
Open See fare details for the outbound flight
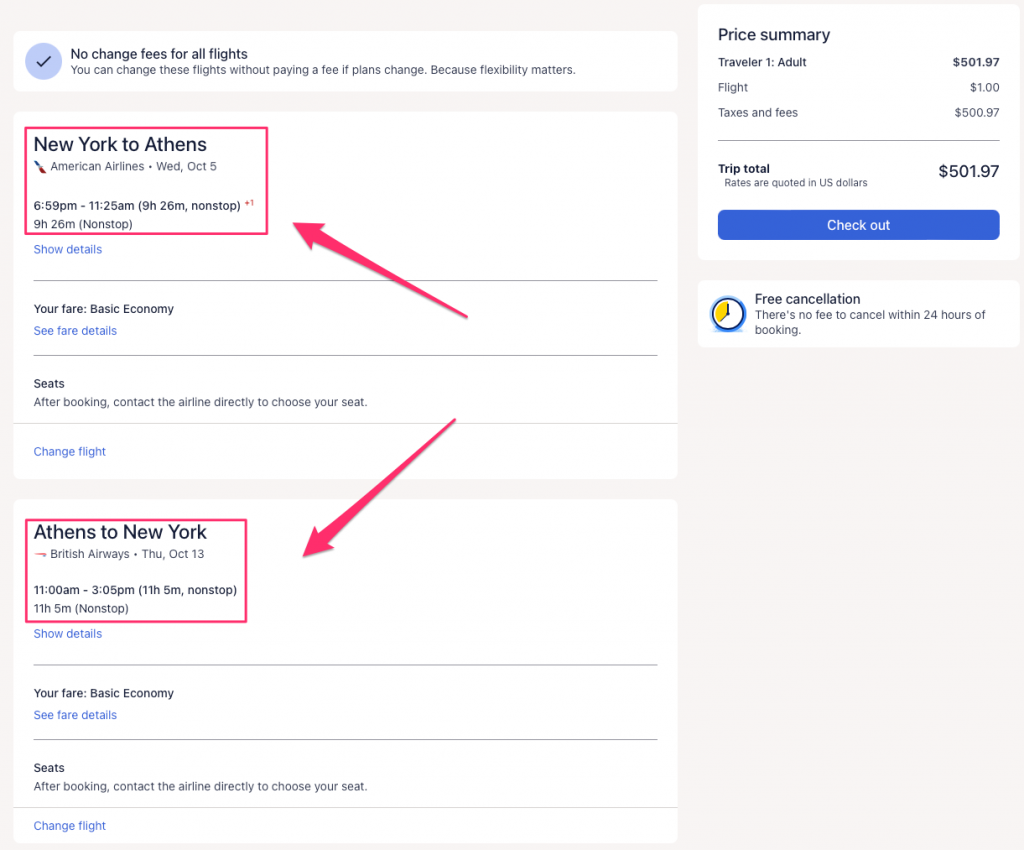tap(75, 331)
